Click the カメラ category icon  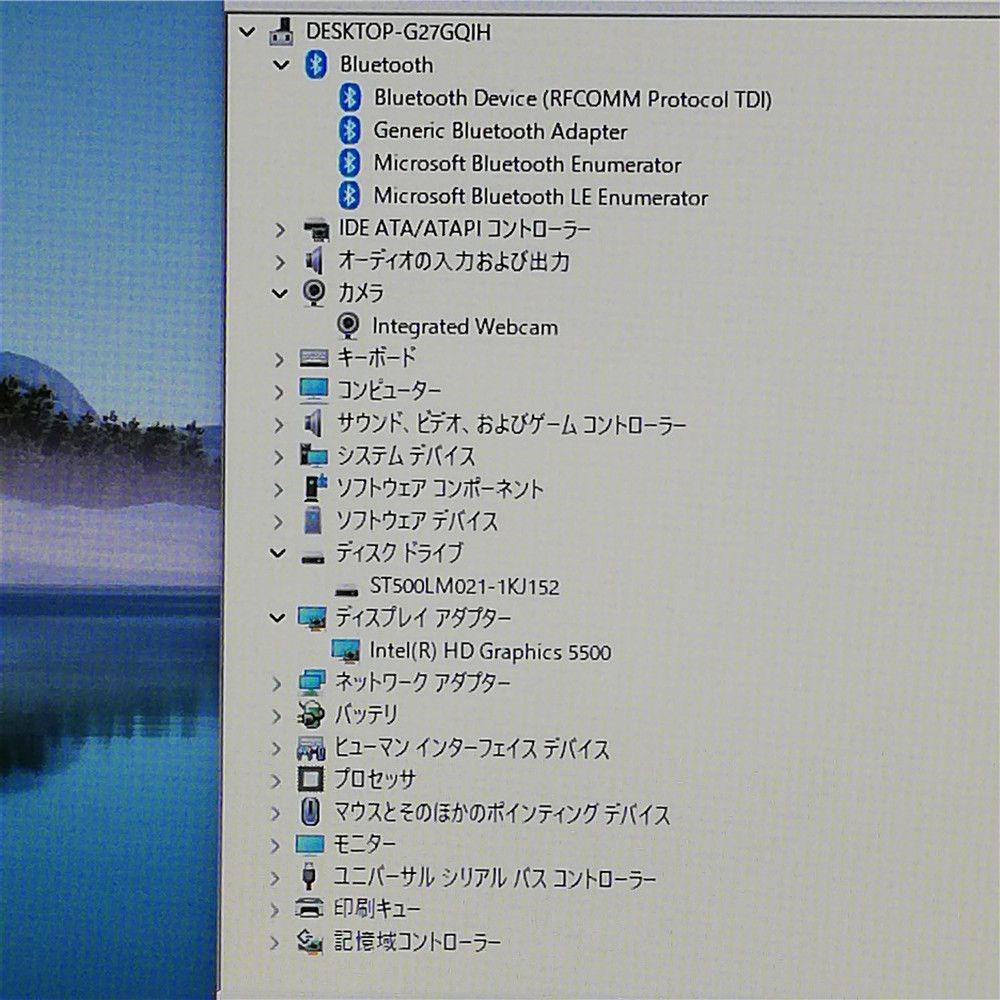(314, 292)
